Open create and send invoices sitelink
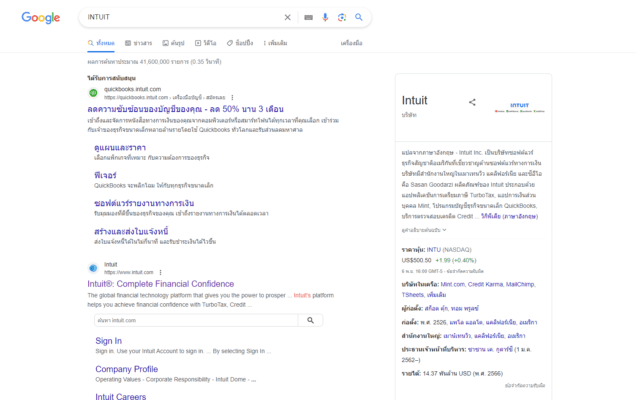The width and height of the screenshot is (637, 400). coord(131,231)
